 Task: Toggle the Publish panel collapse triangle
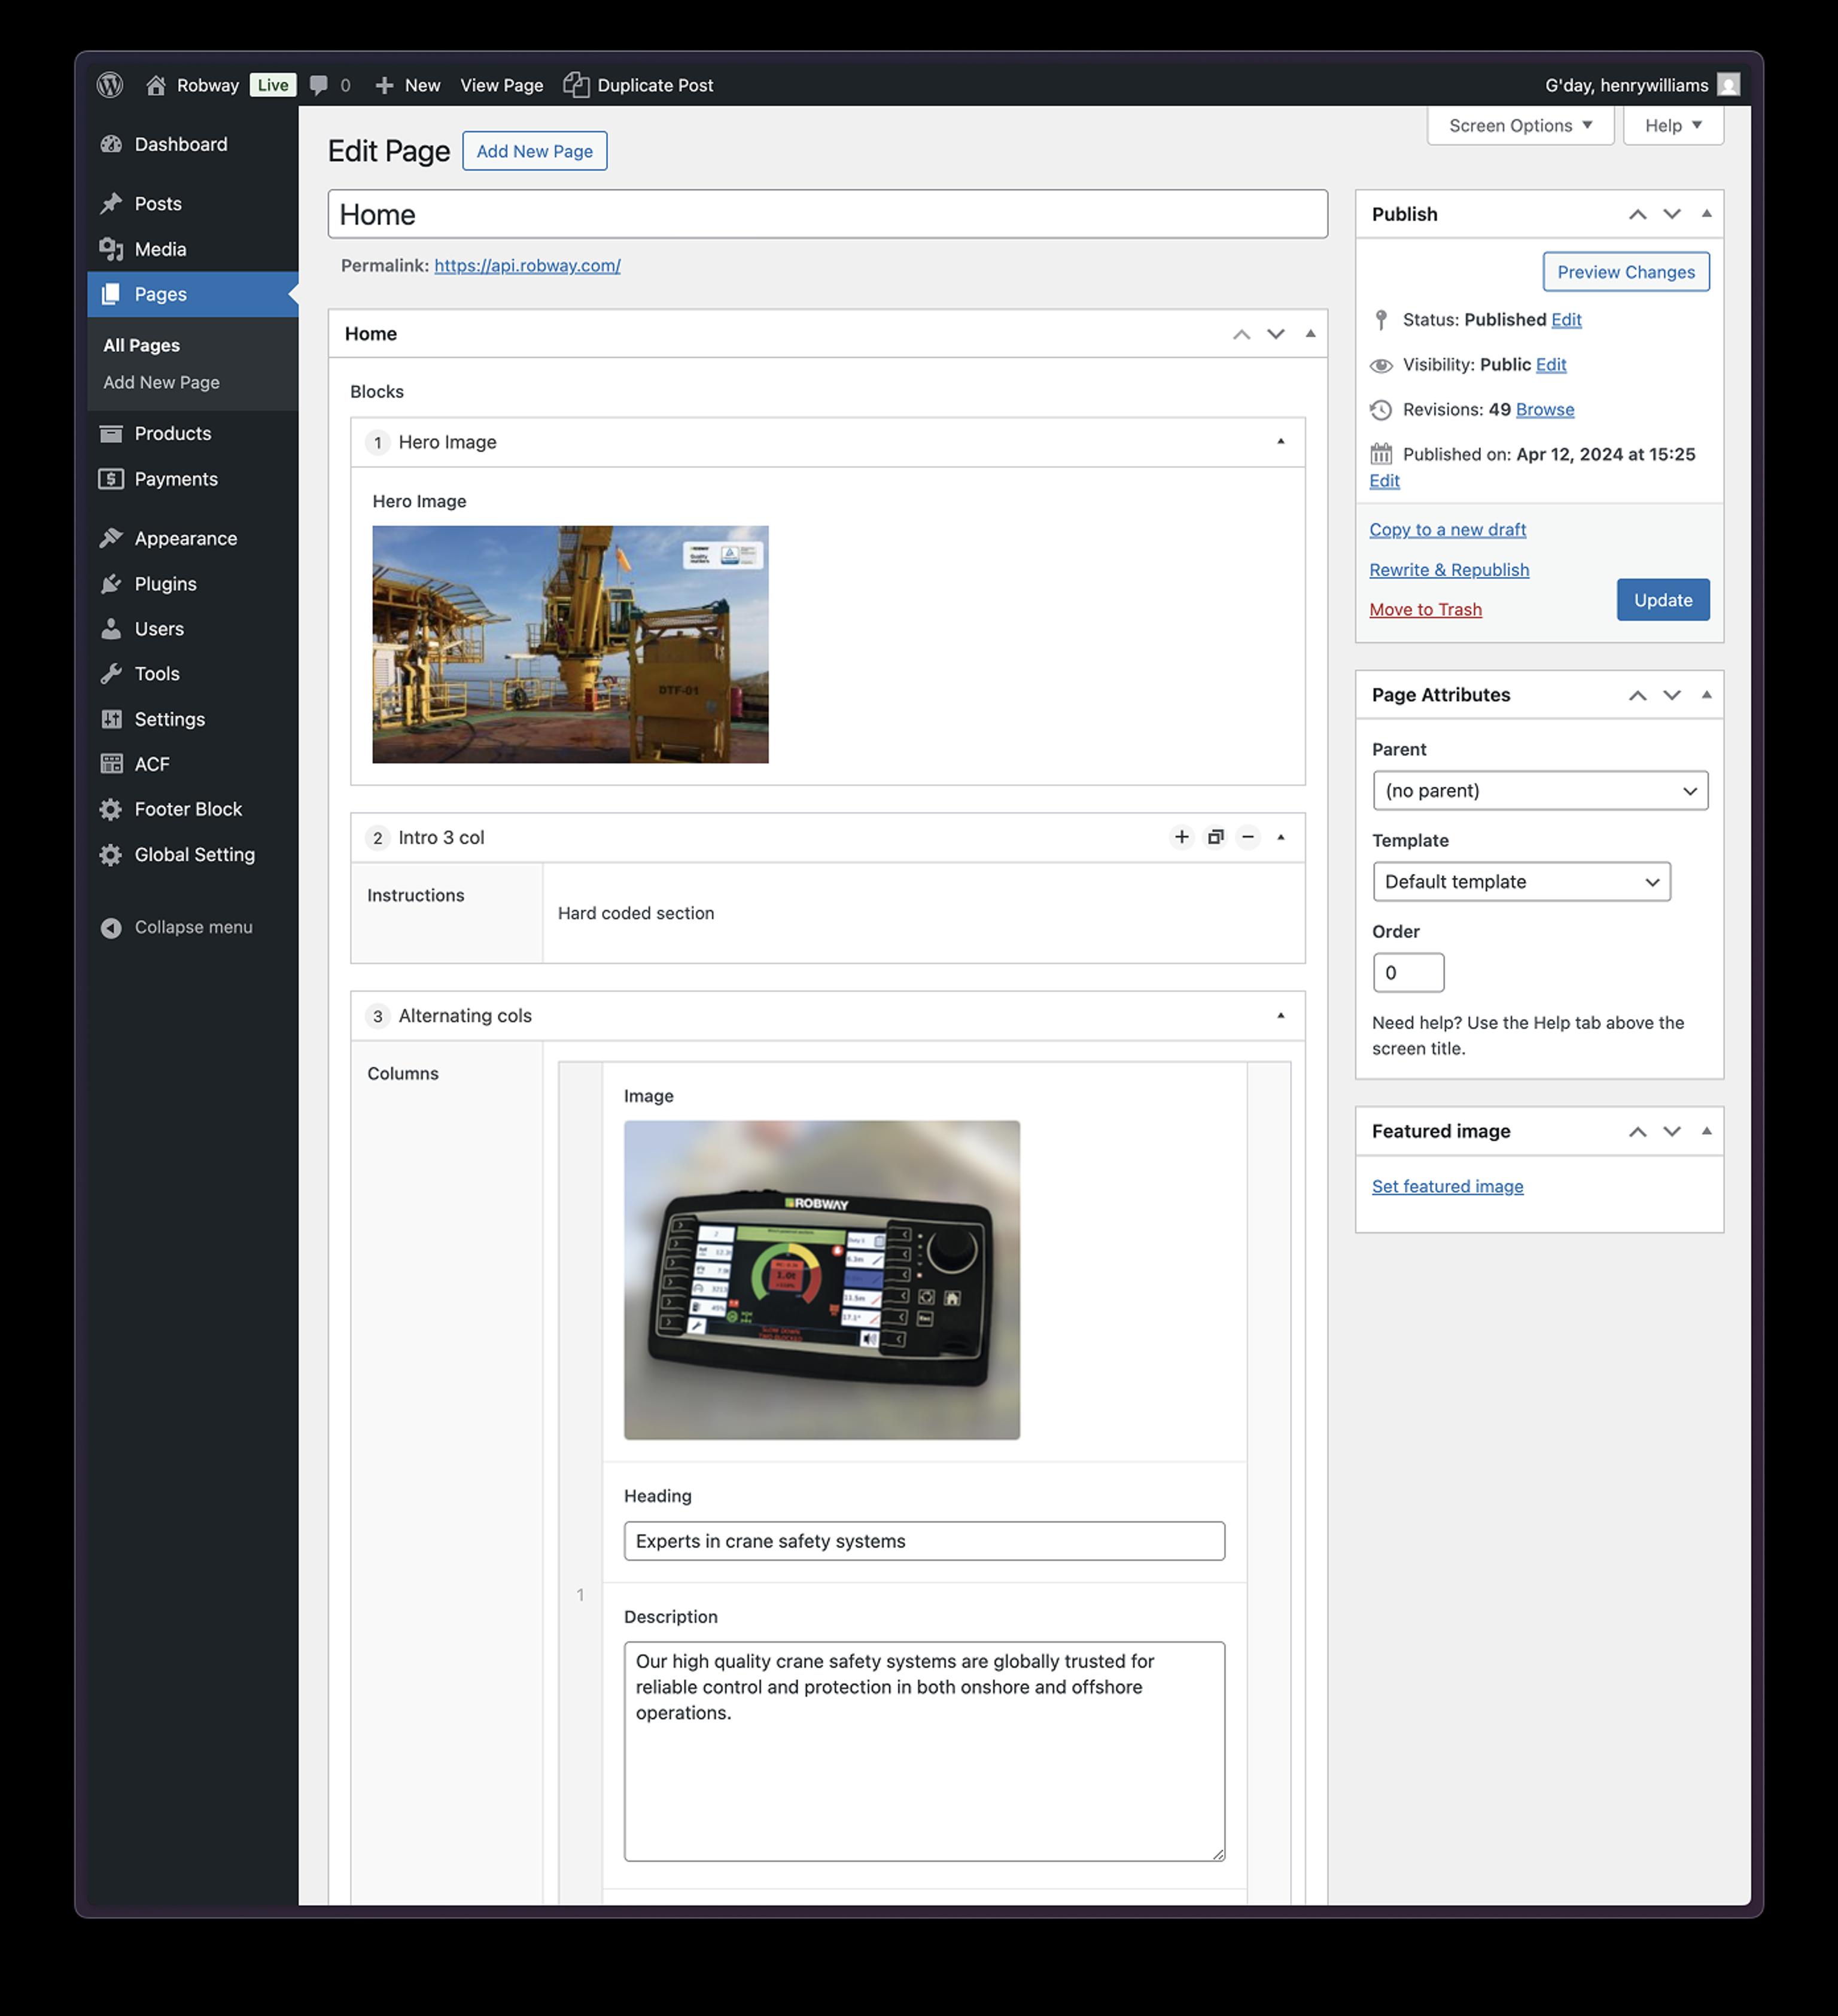point(1706,214)
